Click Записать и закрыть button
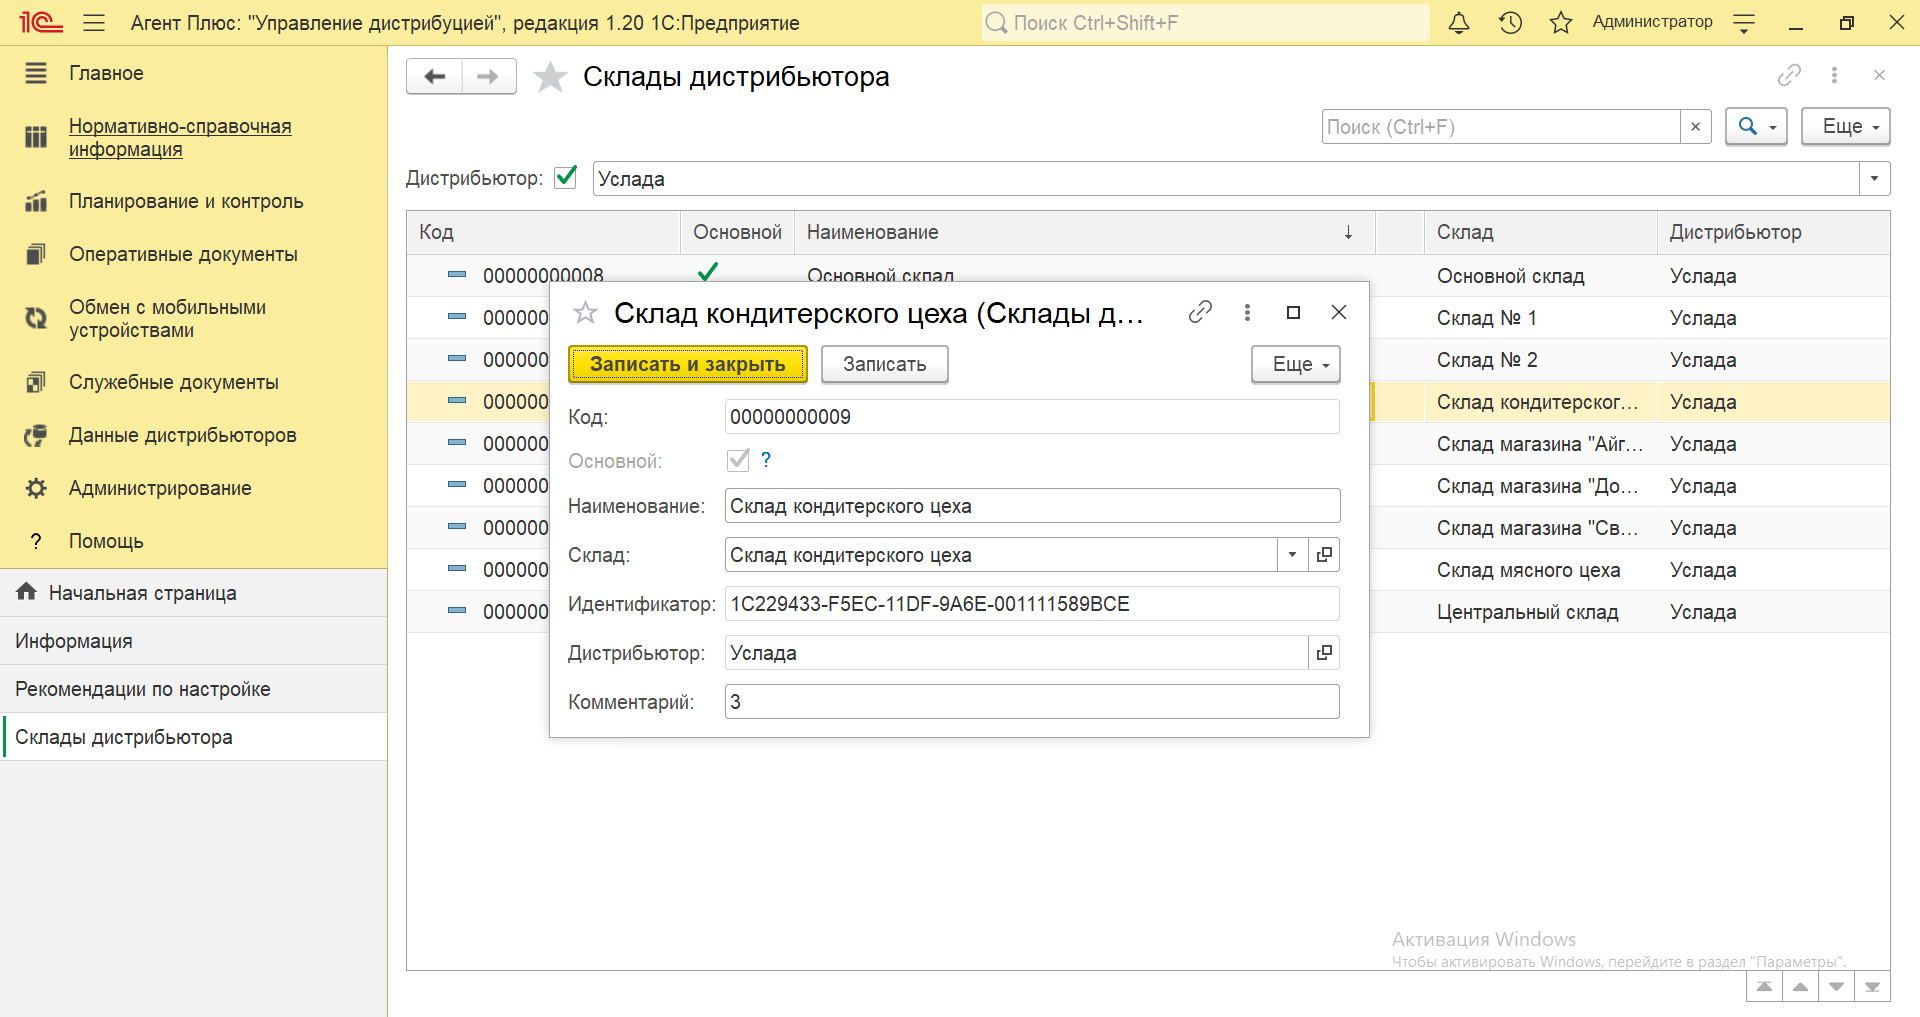Image resolution: width=1920 pixels, height=1017 pixels. tap(688, 364)
